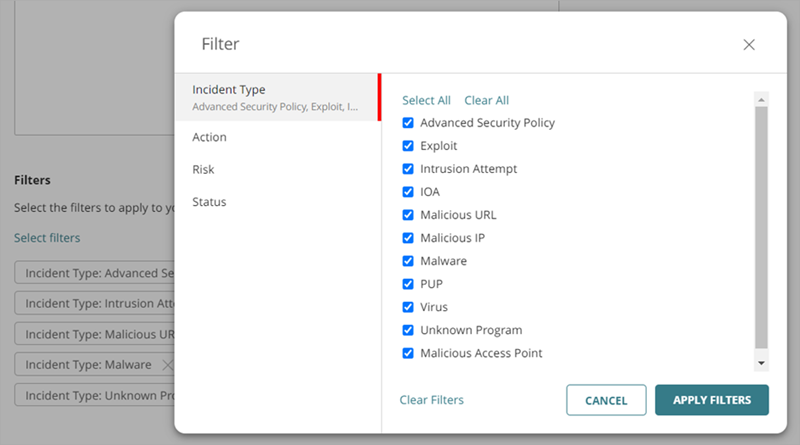The width and height of the screenshot is (800, 445).
Task: Disable the PUP checkbox
Action: pyautogui.click(x=408, y=284)
